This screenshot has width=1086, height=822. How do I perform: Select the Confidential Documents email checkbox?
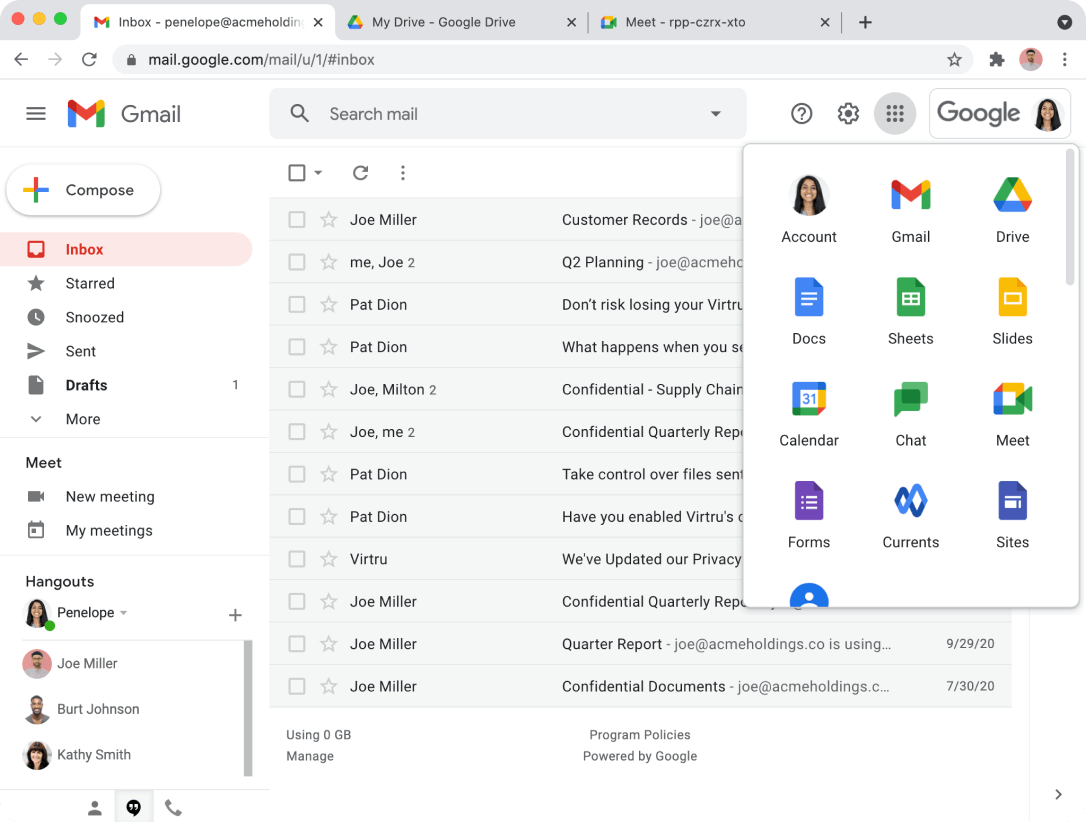pyautogui.click(x=297, y=686)
